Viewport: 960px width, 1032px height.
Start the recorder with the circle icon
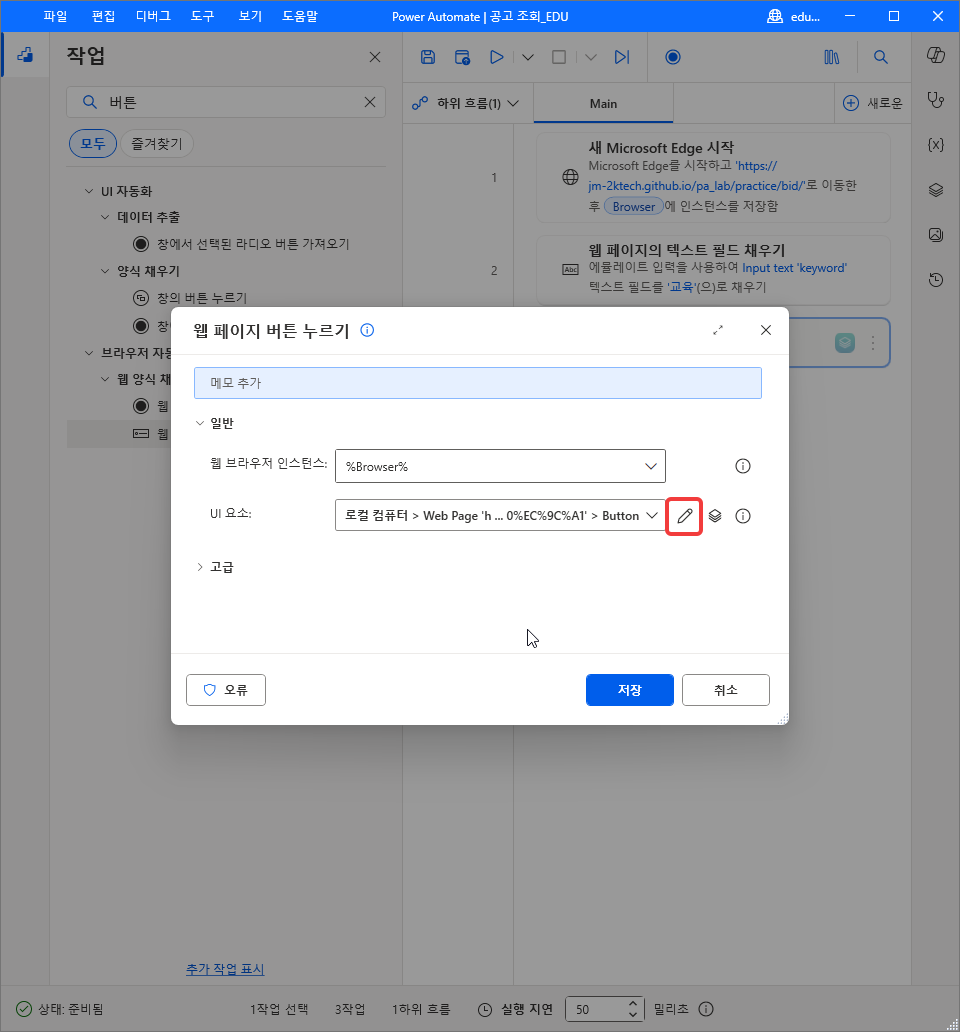[672, 57]
